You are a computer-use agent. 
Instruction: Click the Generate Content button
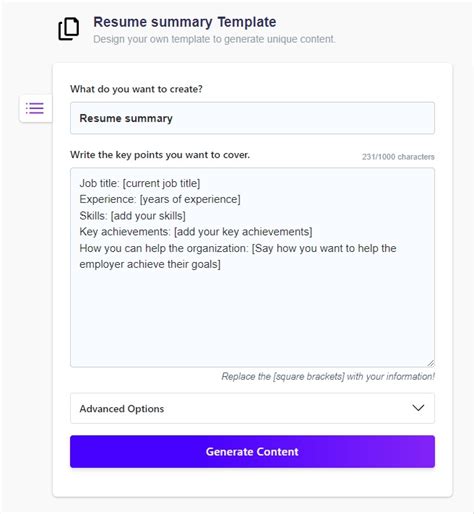point(252,451)
